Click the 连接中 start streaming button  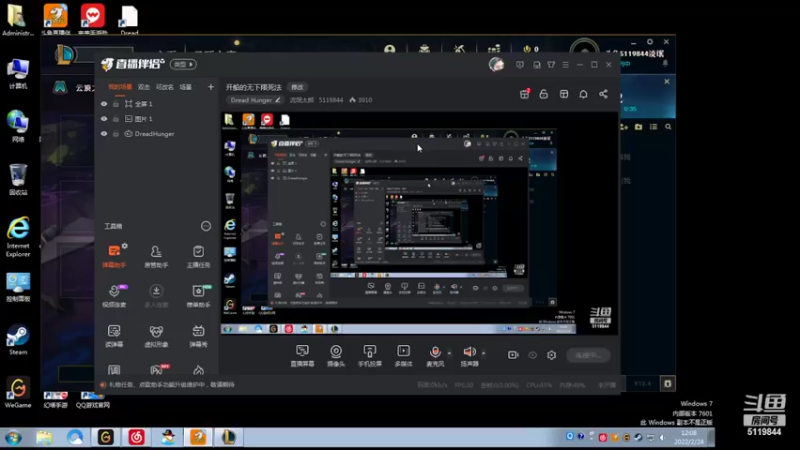(x=588, y=355)
